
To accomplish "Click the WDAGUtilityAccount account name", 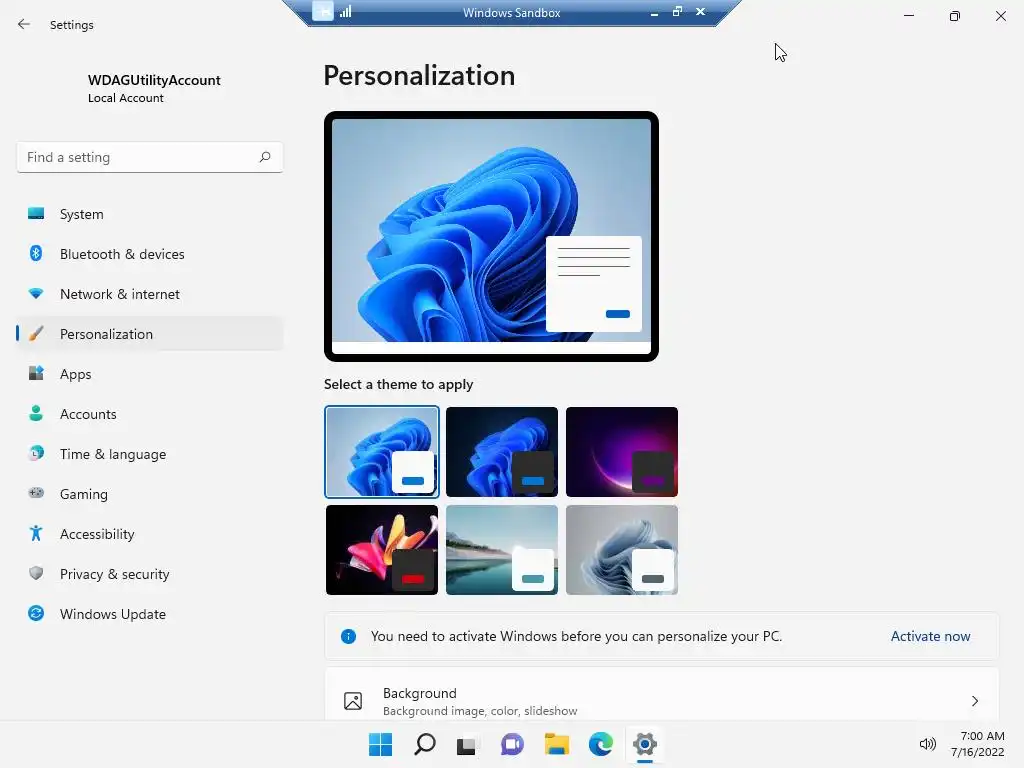I will click(x=154, y=80).
